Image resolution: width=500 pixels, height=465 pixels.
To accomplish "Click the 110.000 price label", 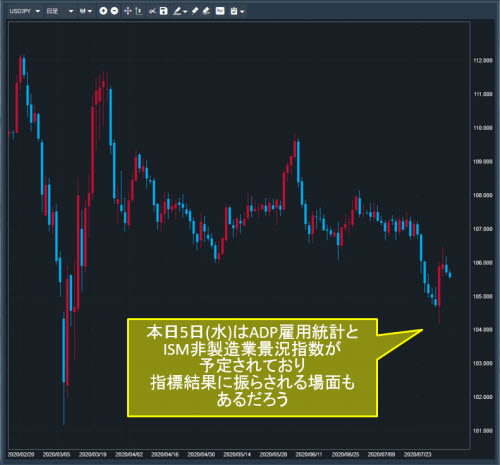I will pos(483,128).
